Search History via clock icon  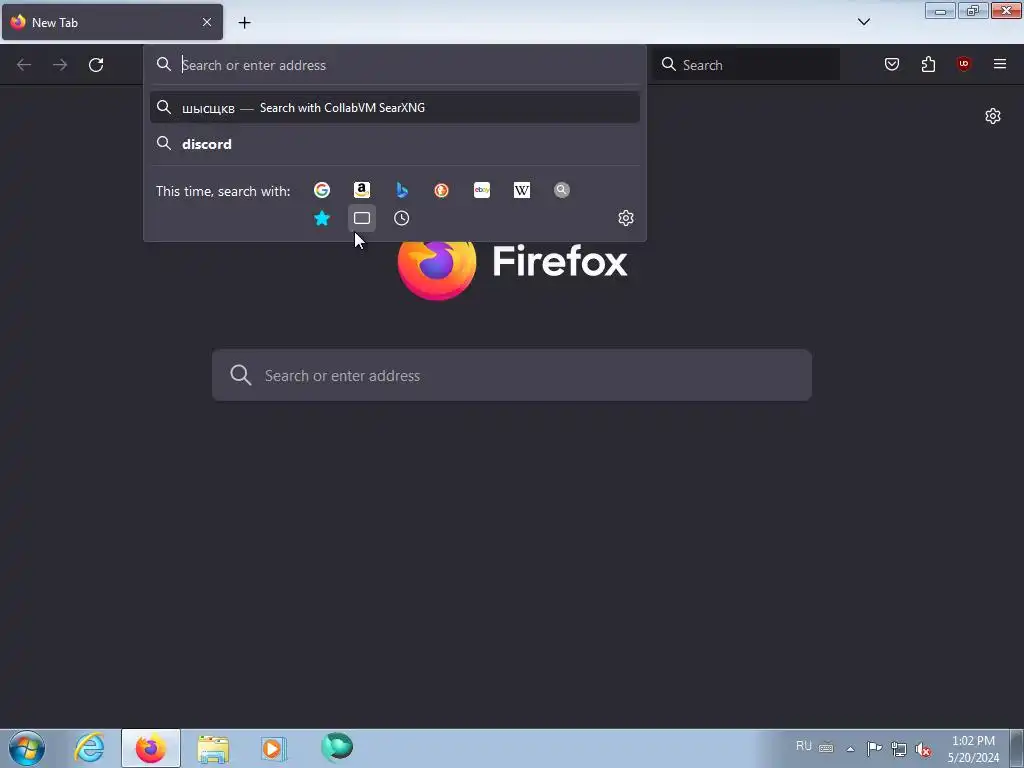(x=402, y=218)
